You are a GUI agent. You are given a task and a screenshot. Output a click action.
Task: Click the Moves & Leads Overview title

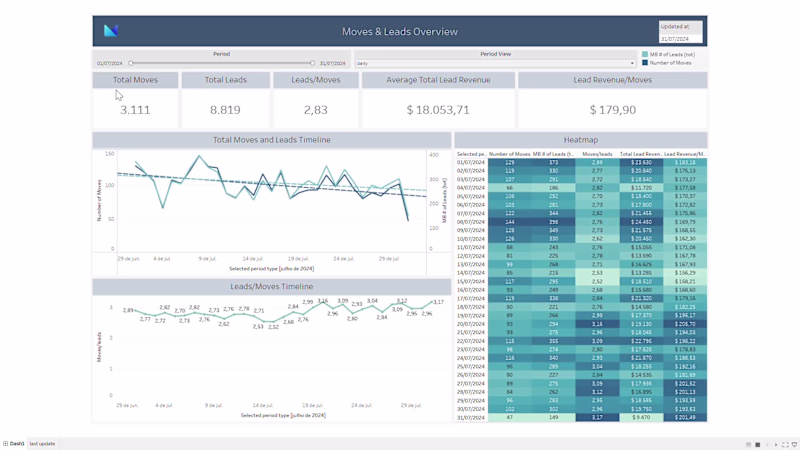tap(400, 32)
